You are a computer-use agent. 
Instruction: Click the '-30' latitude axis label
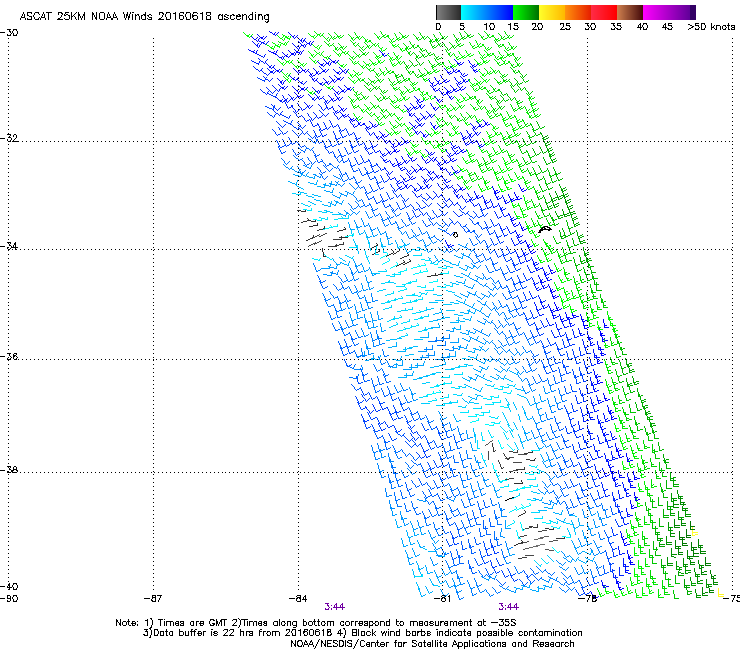click(x=9, y=33)
